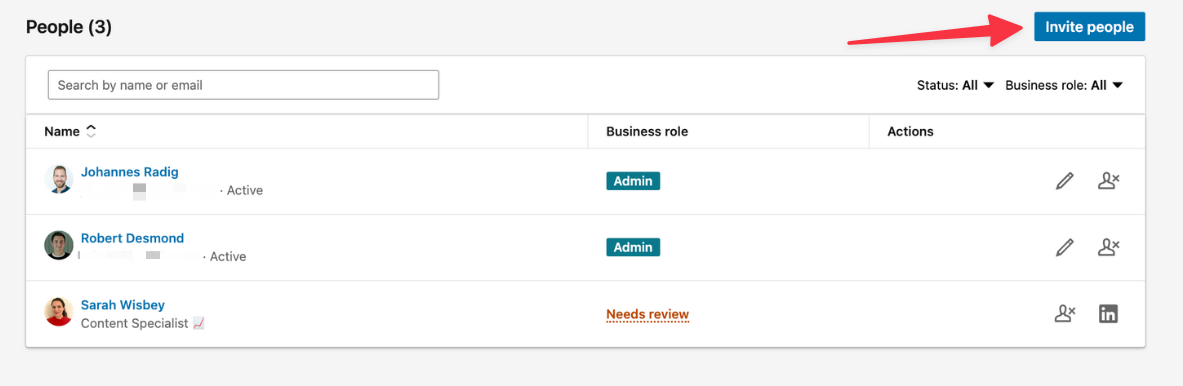Click the Needs review role link
Screen dimensions: 1183x386
pos(647,314)
